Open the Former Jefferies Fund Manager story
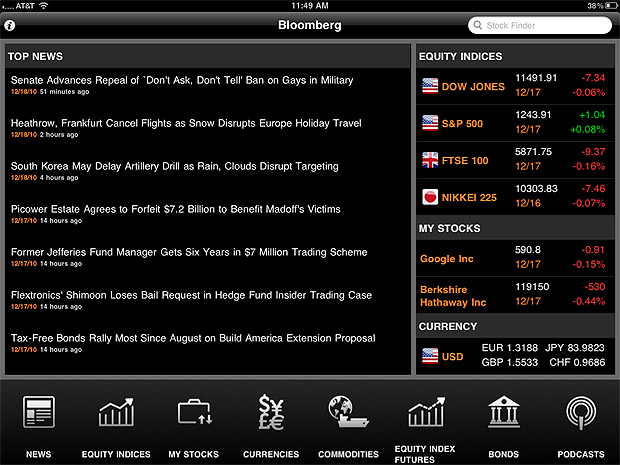The width and height of the screenshot is (620, 465). (189, 252)
